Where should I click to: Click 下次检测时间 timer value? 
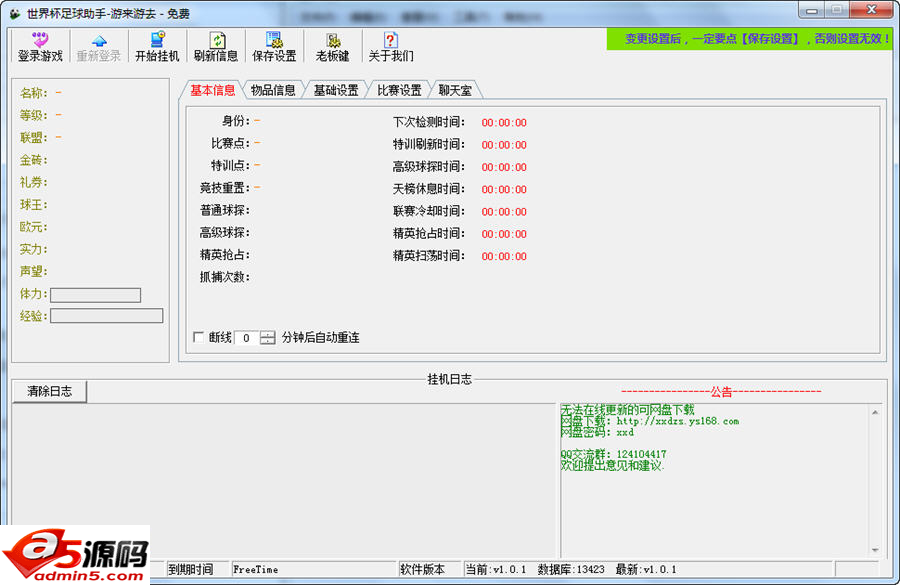[504, 123]
